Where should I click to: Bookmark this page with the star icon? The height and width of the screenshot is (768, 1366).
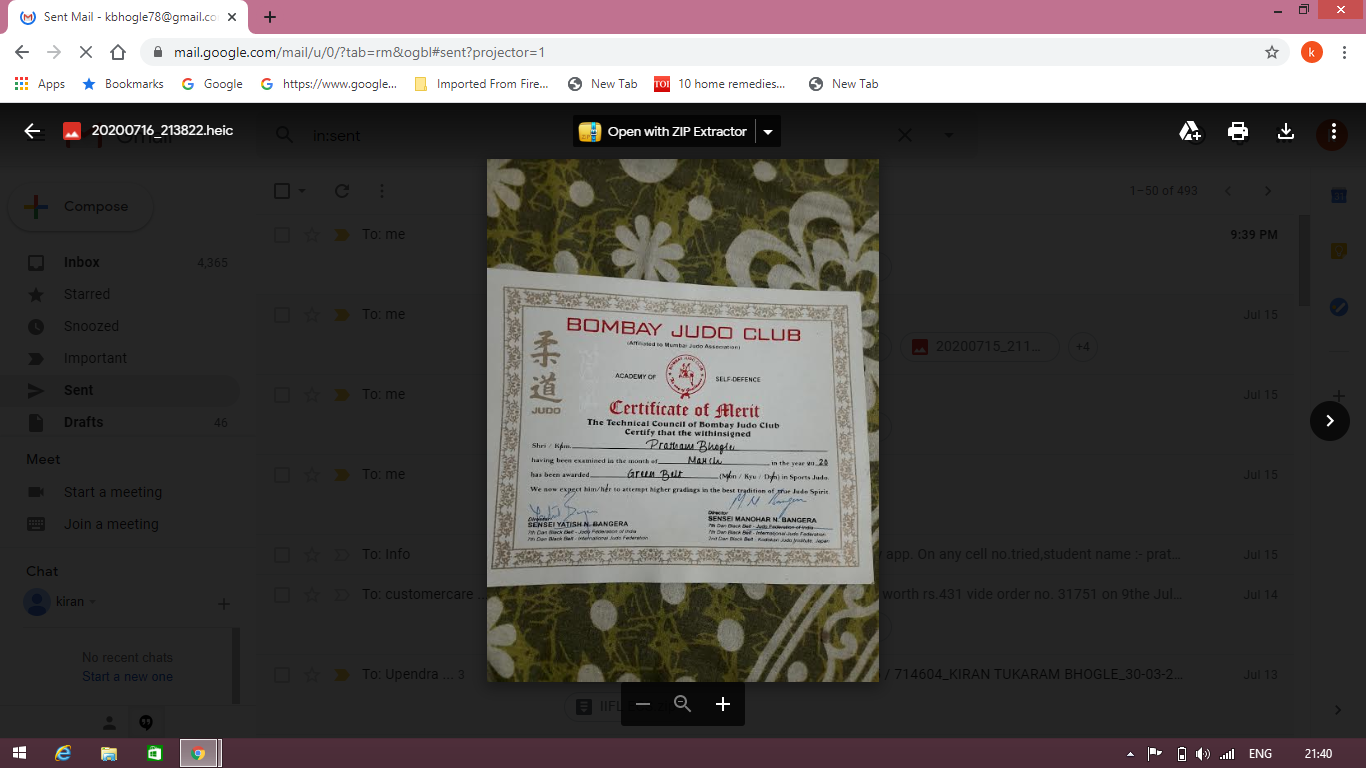pos(1272,52)
